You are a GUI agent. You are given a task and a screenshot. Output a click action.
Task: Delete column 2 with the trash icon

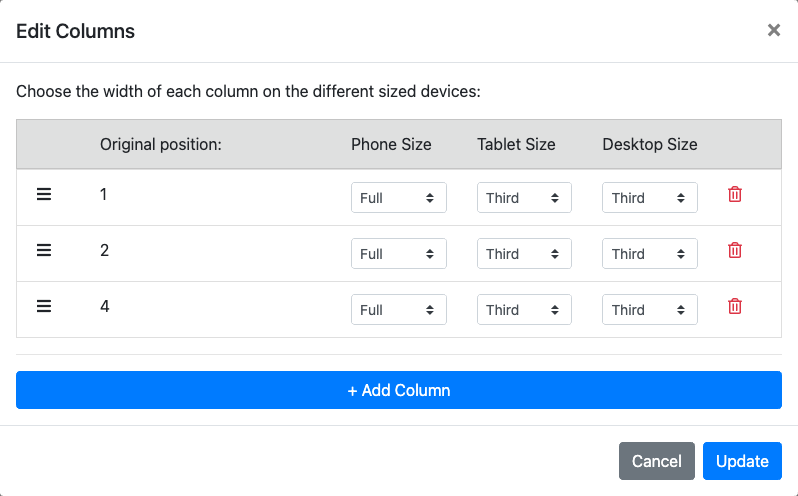pos(735,251)
